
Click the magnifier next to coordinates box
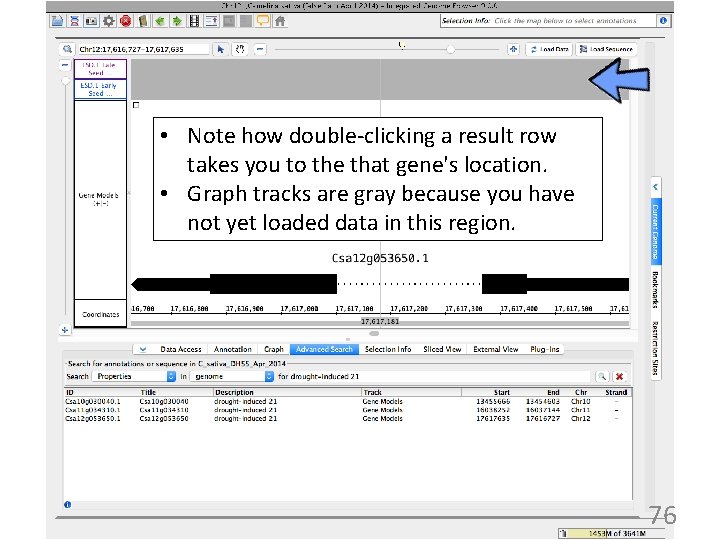(67, 49)
